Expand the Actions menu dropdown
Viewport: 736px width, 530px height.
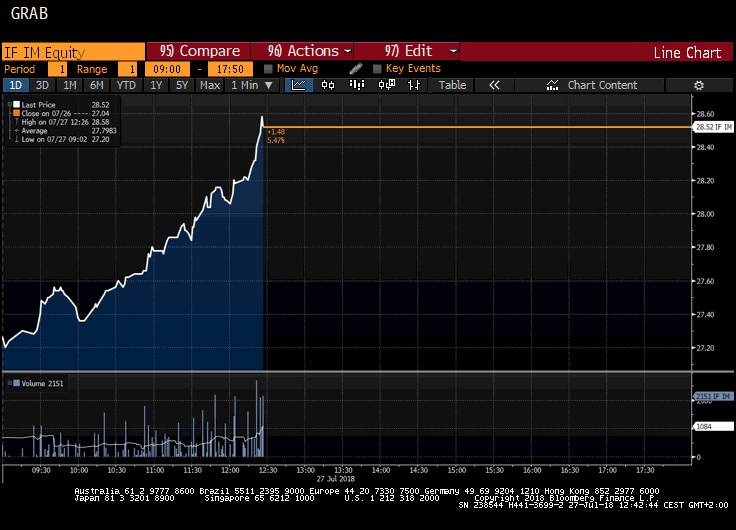coord(309,51)
